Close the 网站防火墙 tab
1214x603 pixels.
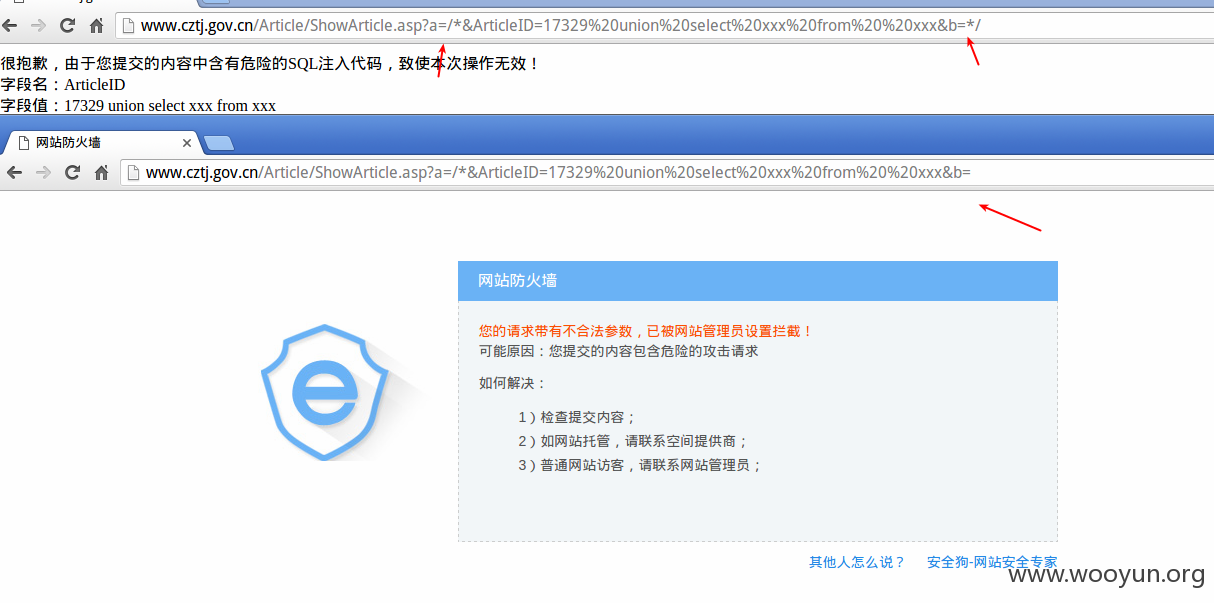pos(186,143)
